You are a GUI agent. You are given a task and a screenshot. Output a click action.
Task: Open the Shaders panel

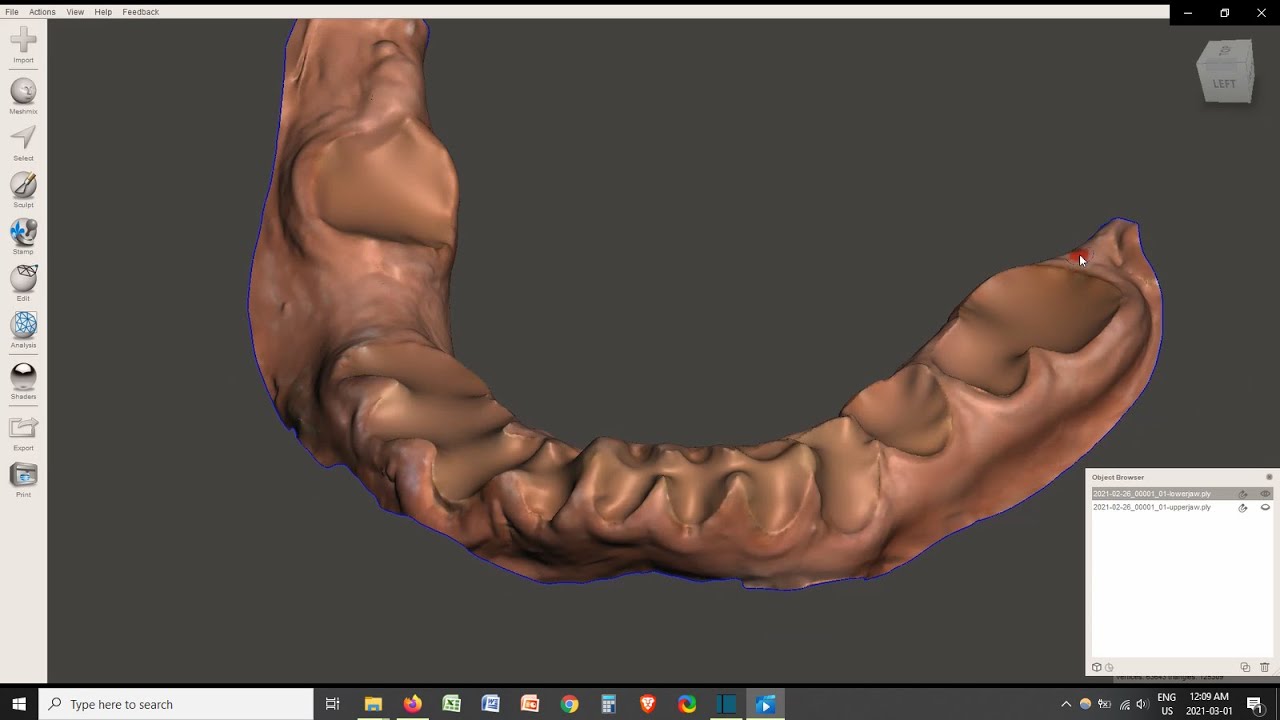coord(23,381)
